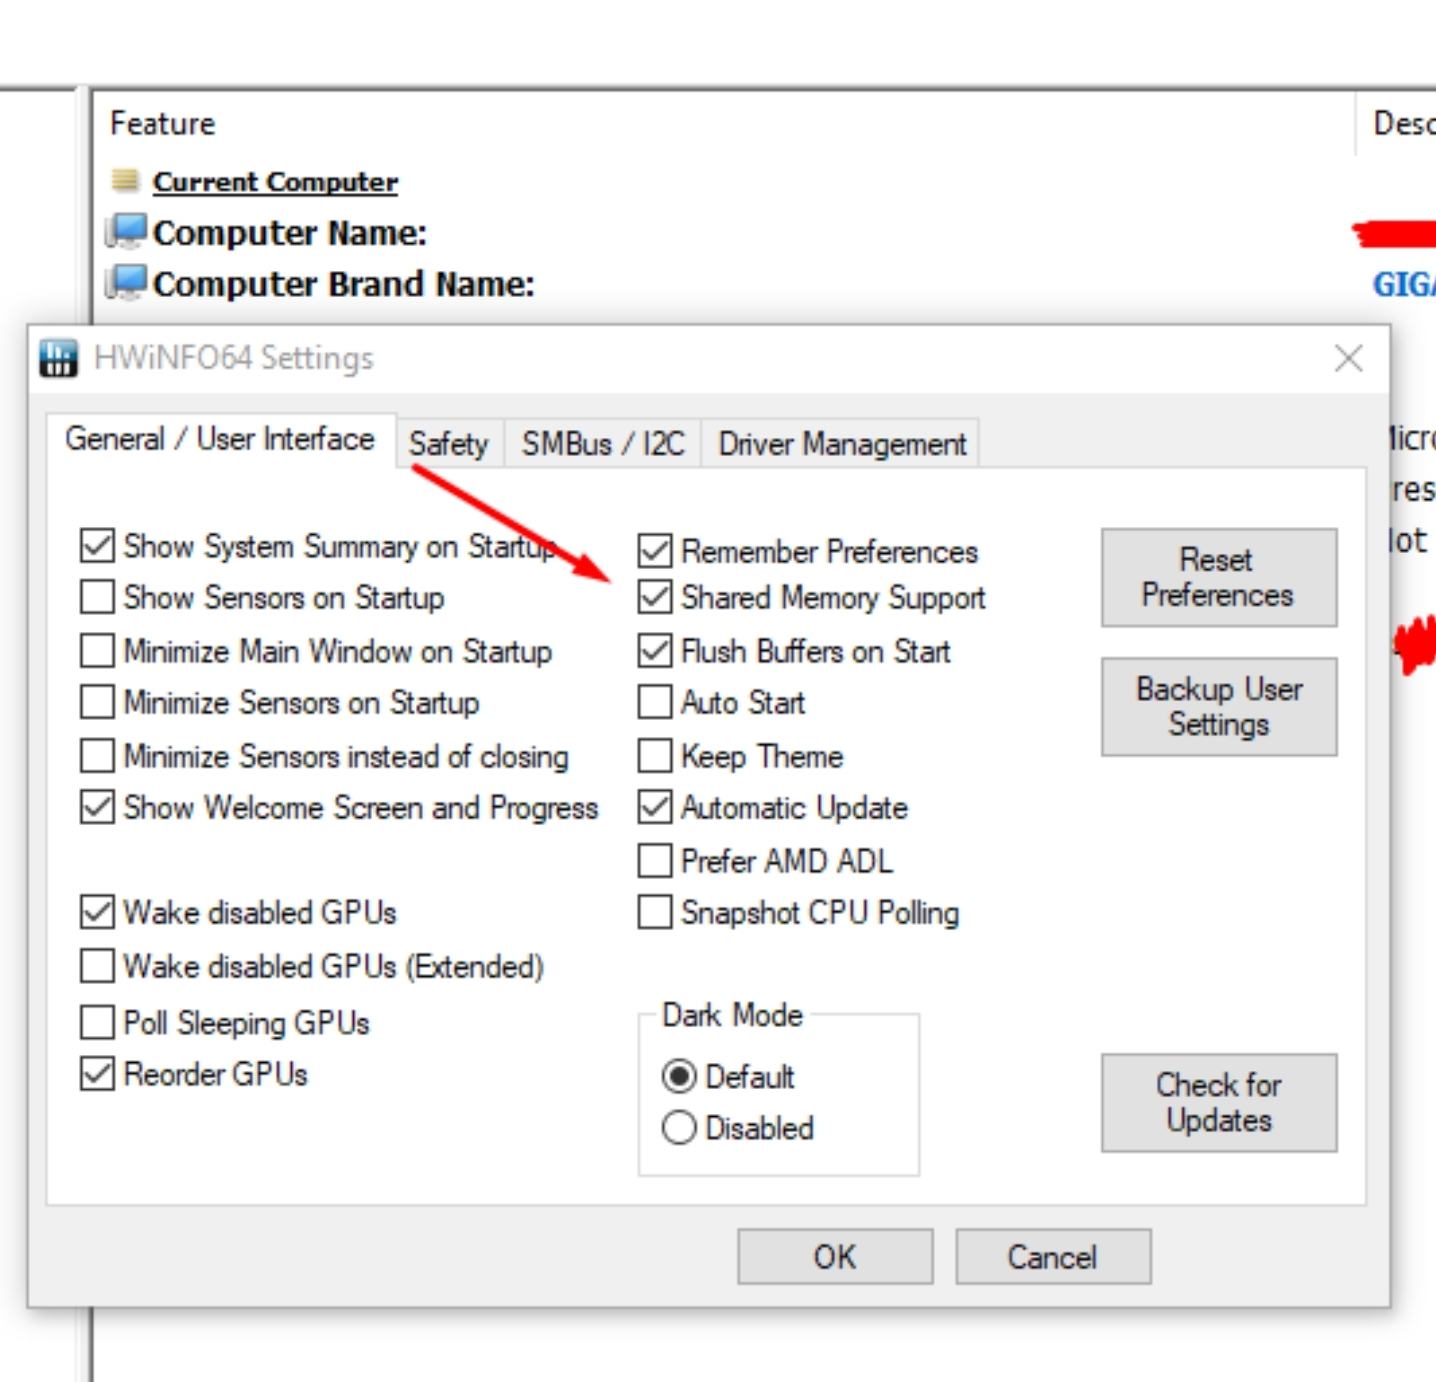Click Backup User Settings button
This screenshot has width=1436, height=1382.
pyautogui.click(x=1219, y=706)
